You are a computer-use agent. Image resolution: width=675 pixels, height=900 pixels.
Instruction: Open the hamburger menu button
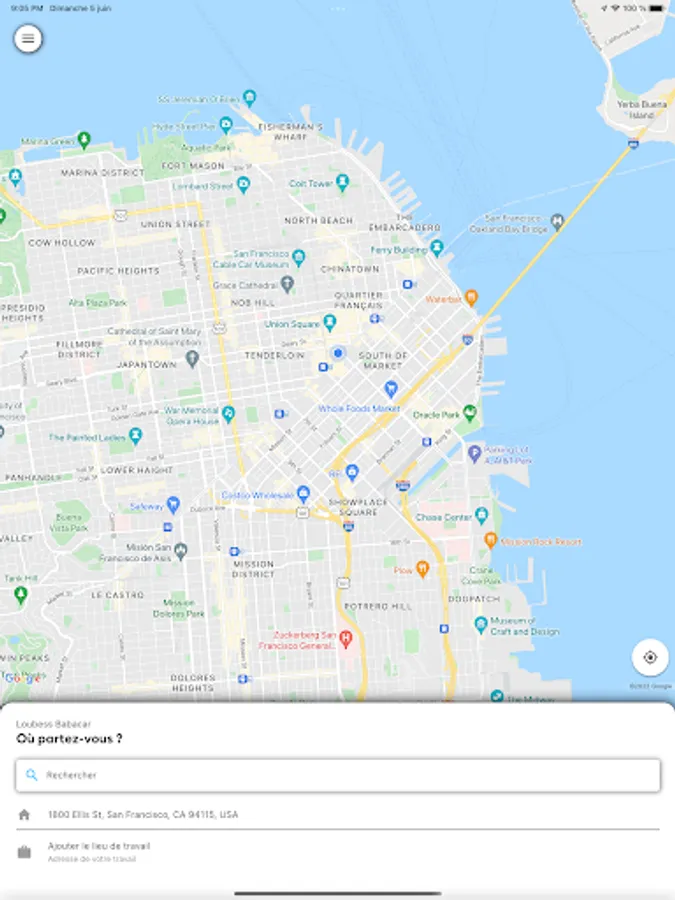28,39
